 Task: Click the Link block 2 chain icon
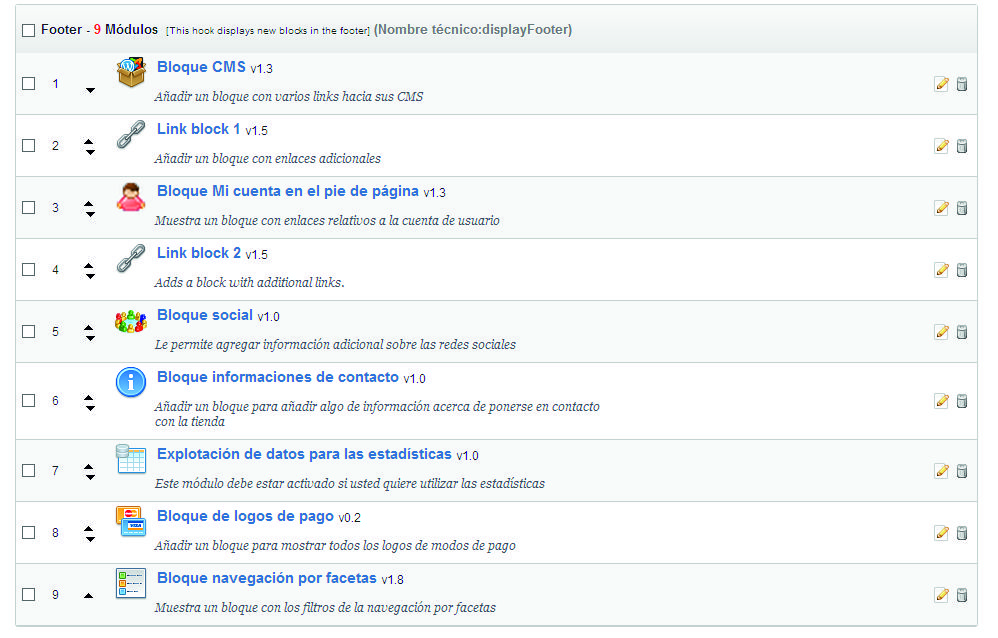click(131, 259)
